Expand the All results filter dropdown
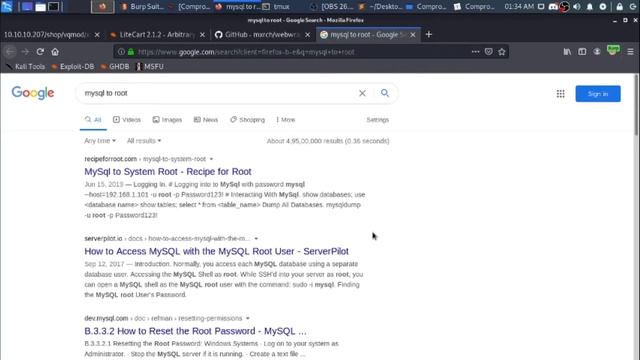 point(144,140)
